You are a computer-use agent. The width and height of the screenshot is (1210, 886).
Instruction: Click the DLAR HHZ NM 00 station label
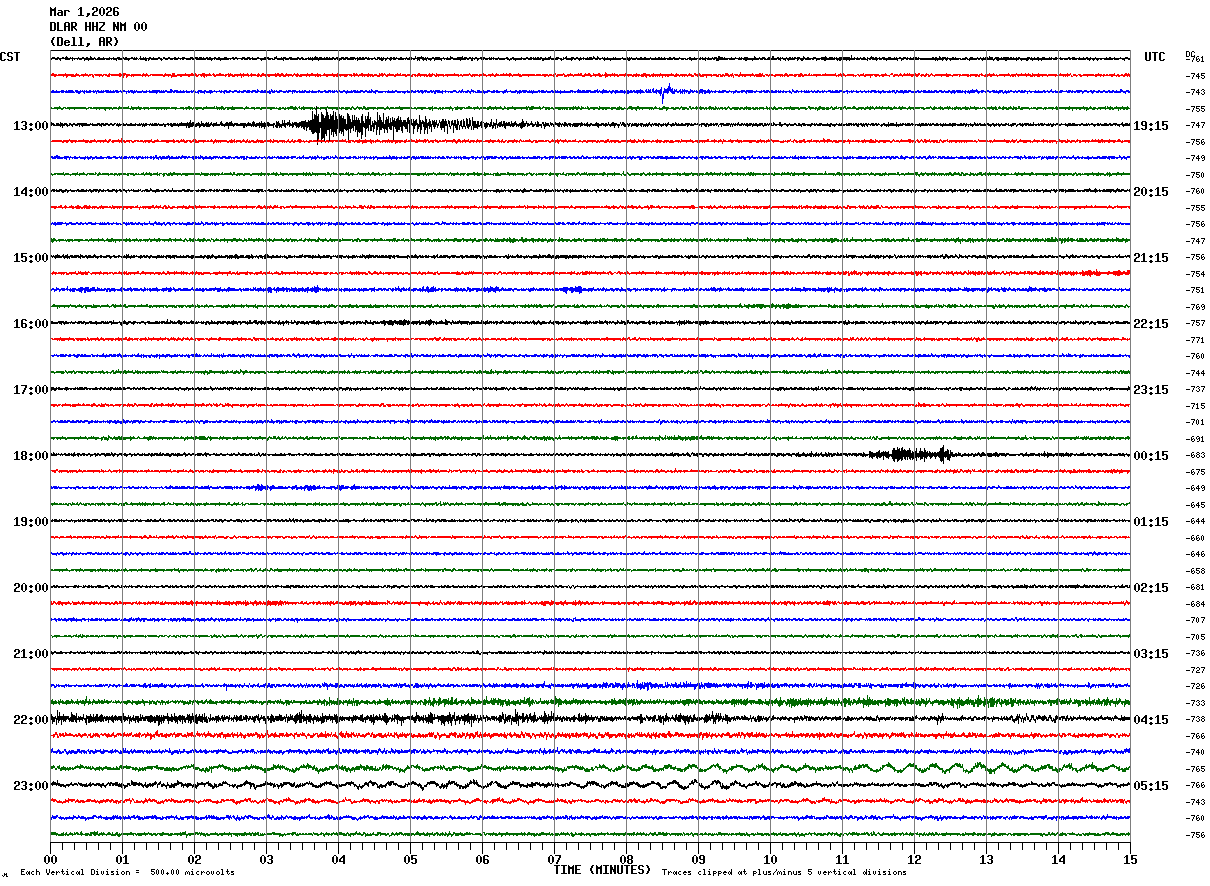click(98, 27)
